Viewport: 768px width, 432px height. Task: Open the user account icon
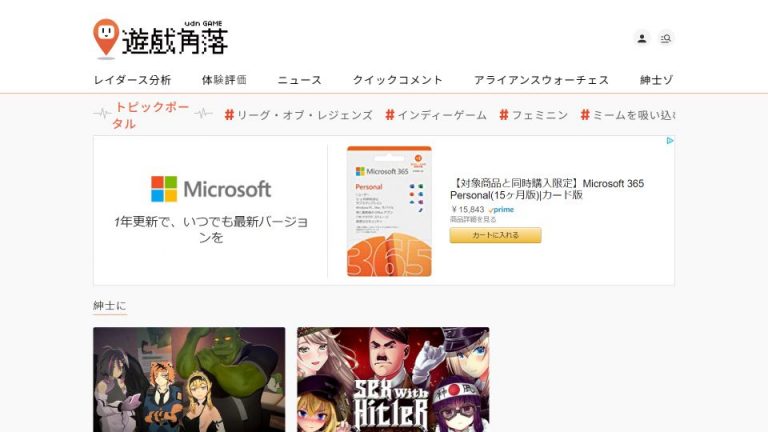pos(642,38)
